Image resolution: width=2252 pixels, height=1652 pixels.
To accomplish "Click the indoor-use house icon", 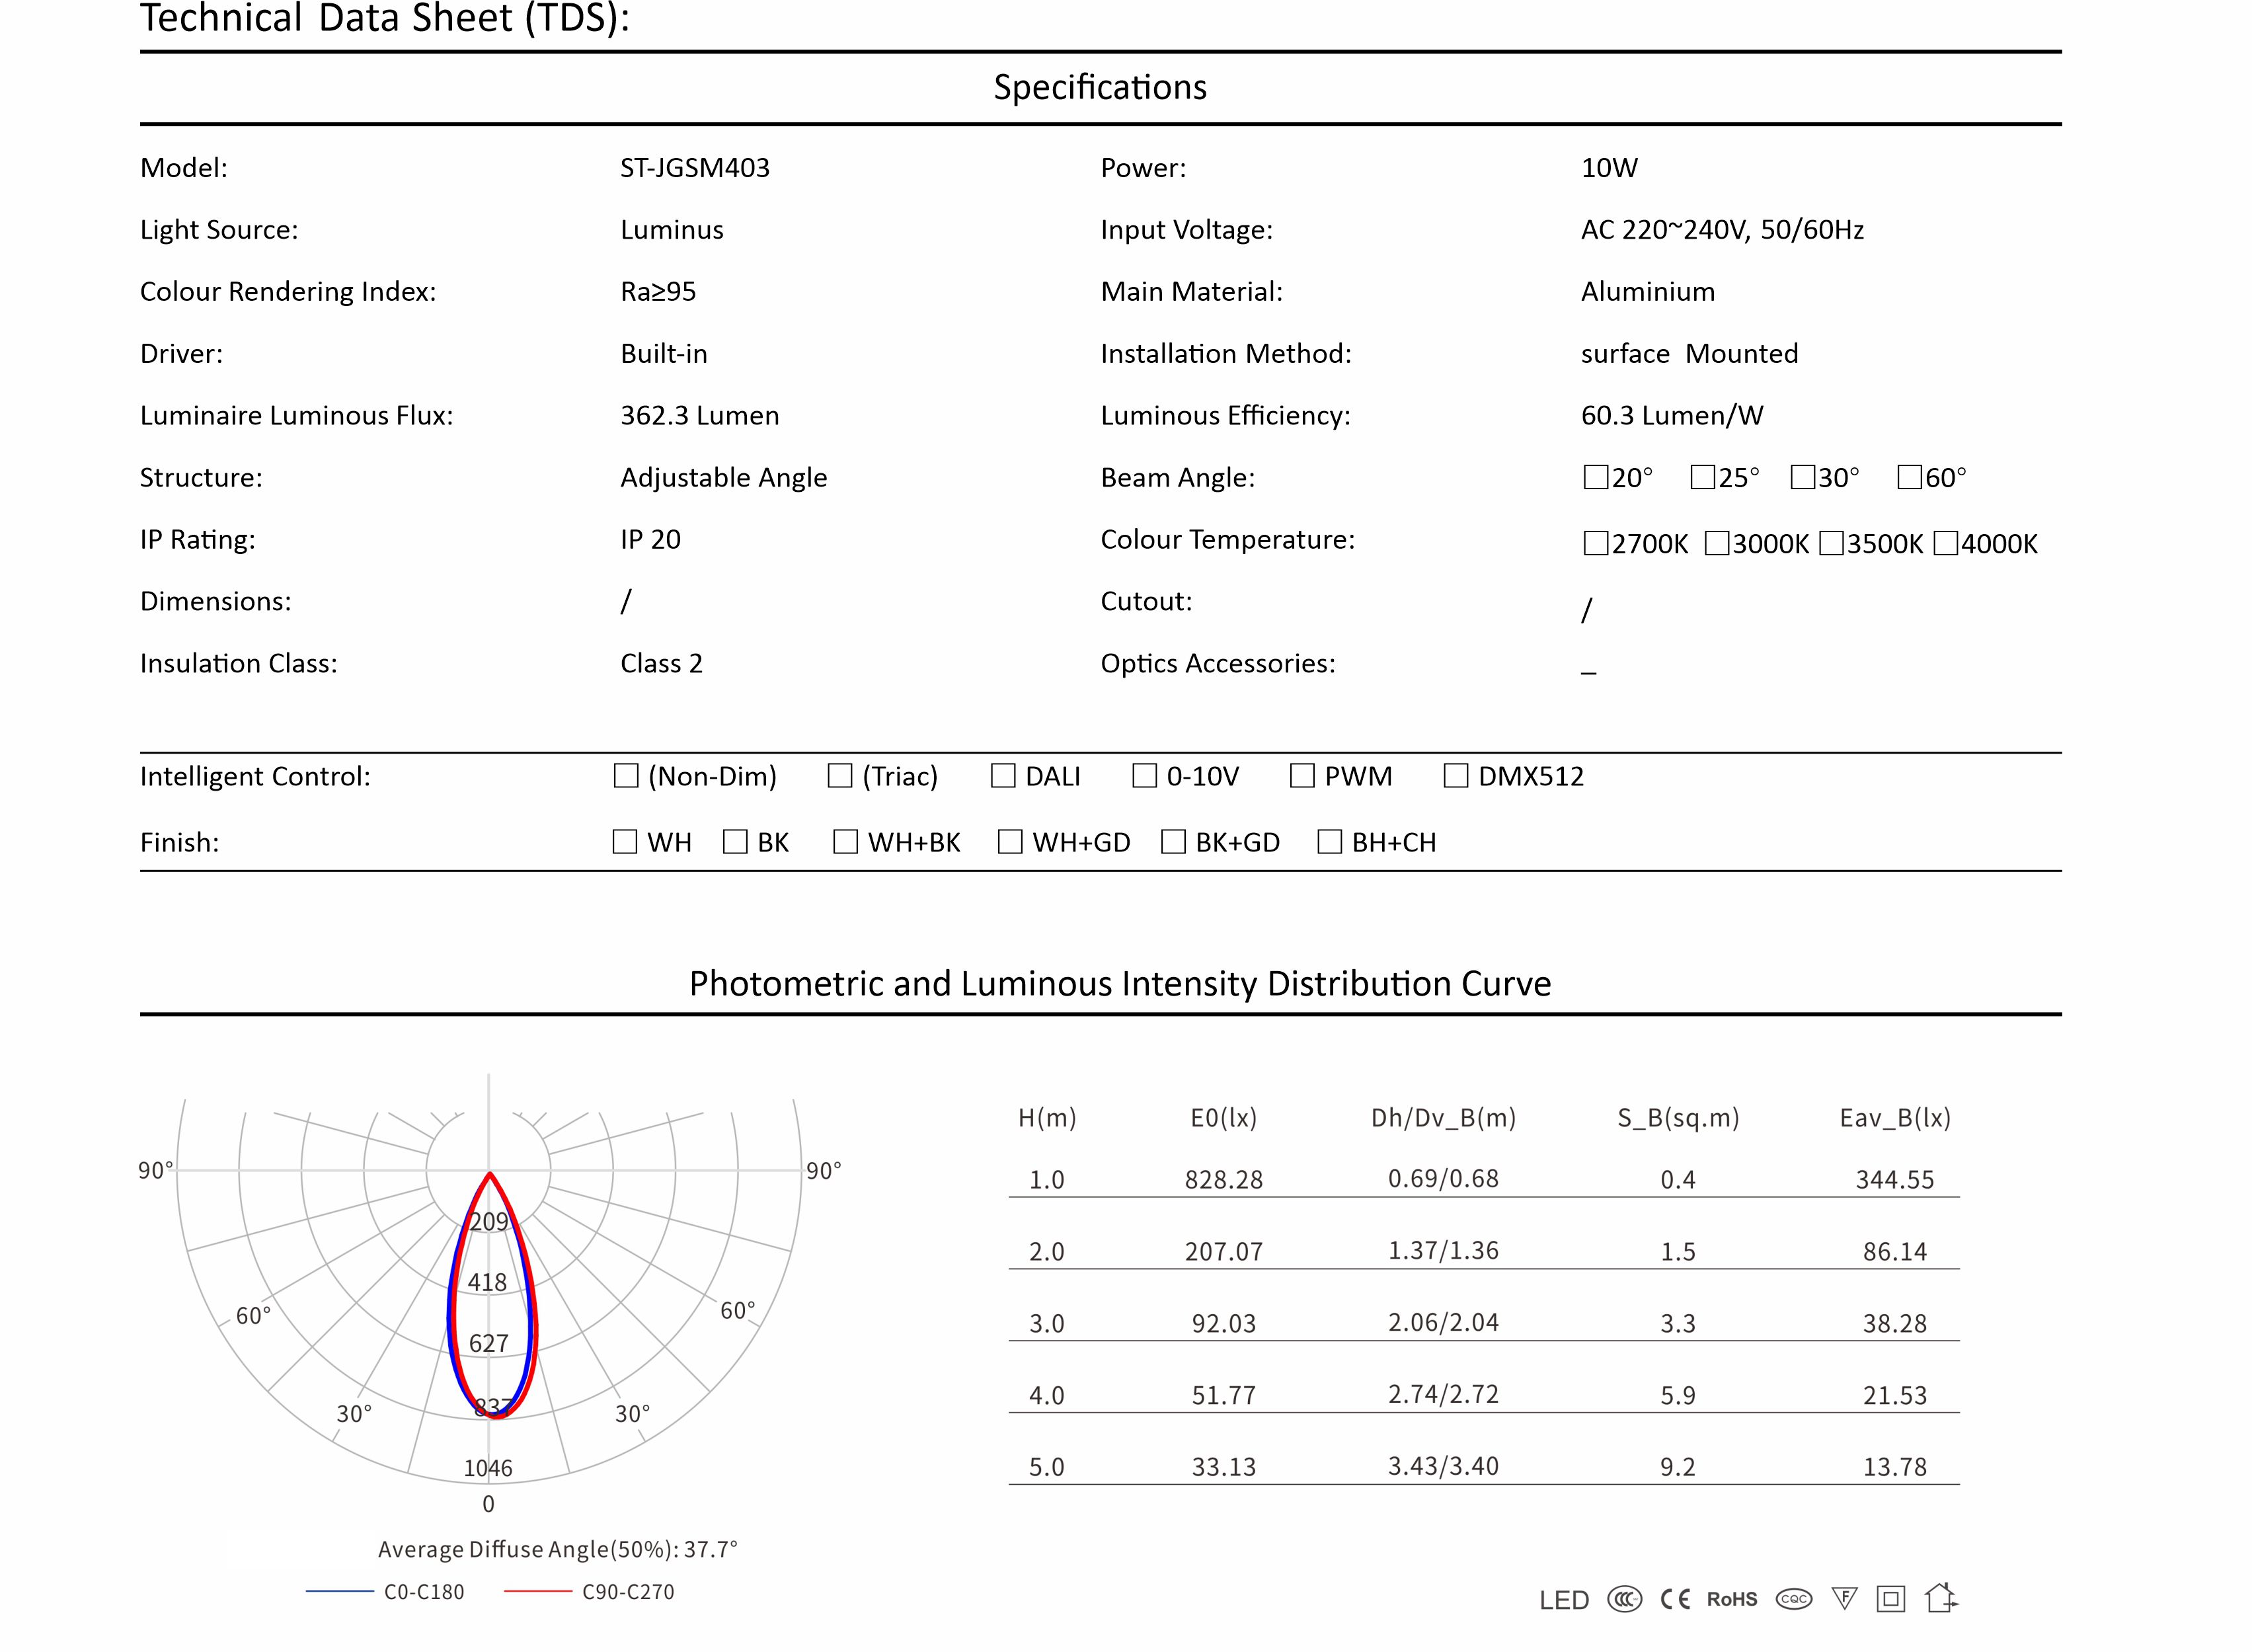I will pos(1940,1597).
